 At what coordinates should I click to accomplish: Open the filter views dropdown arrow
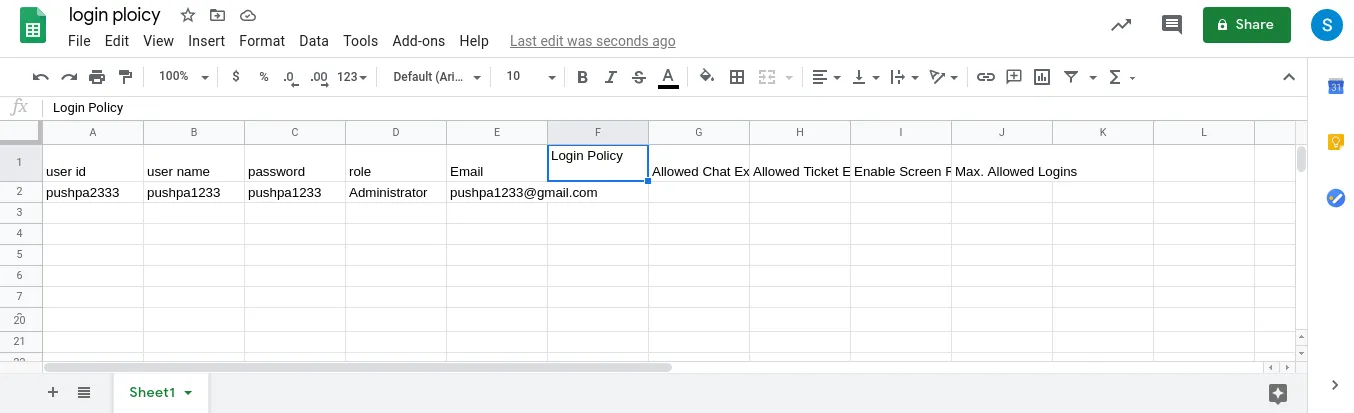(x=1093, y=77)
